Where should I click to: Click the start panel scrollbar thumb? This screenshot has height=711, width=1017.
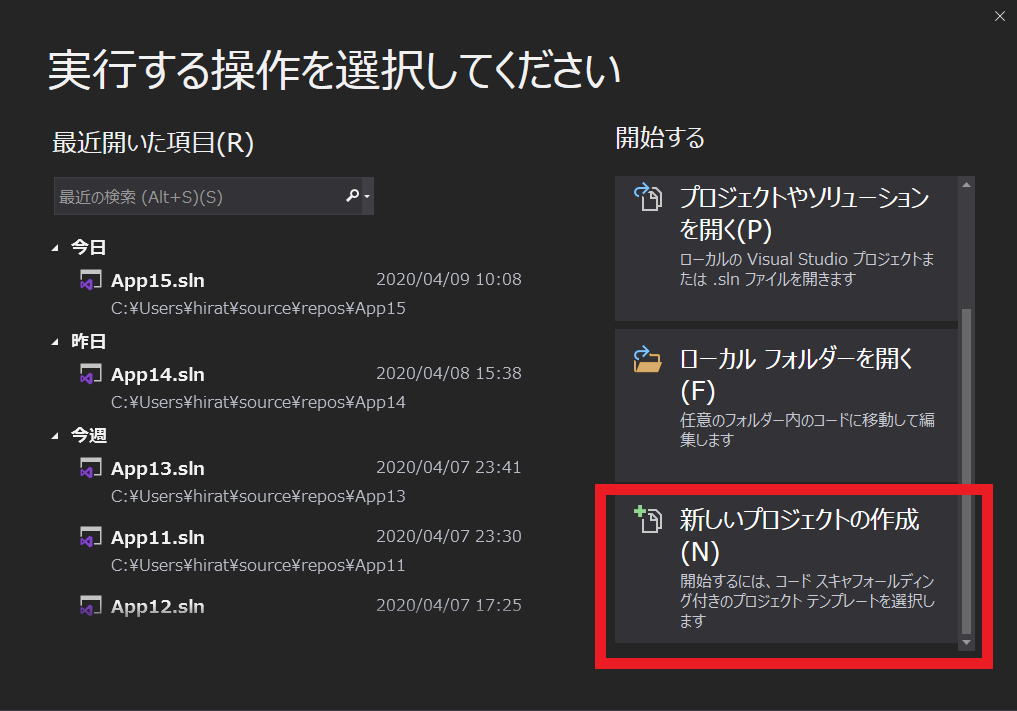tap(966, 470)
